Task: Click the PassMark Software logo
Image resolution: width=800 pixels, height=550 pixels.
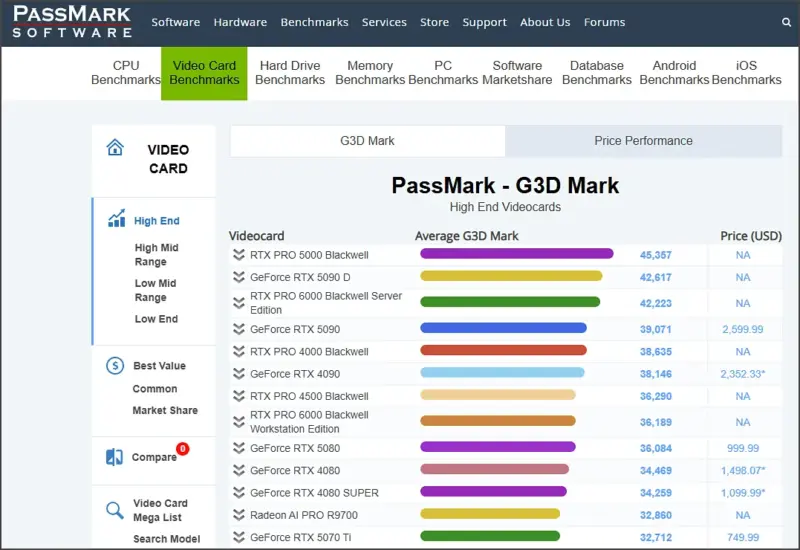Action: coord(72,21)
